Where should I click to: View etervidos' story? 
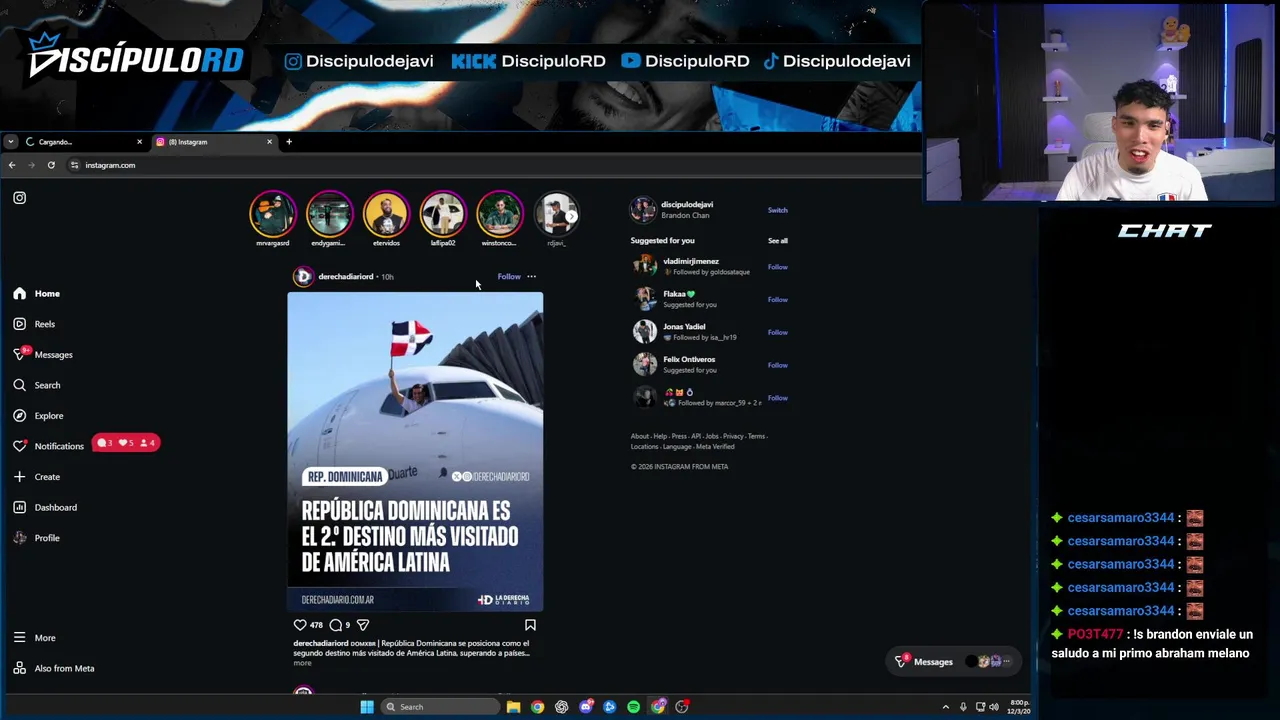386,214
